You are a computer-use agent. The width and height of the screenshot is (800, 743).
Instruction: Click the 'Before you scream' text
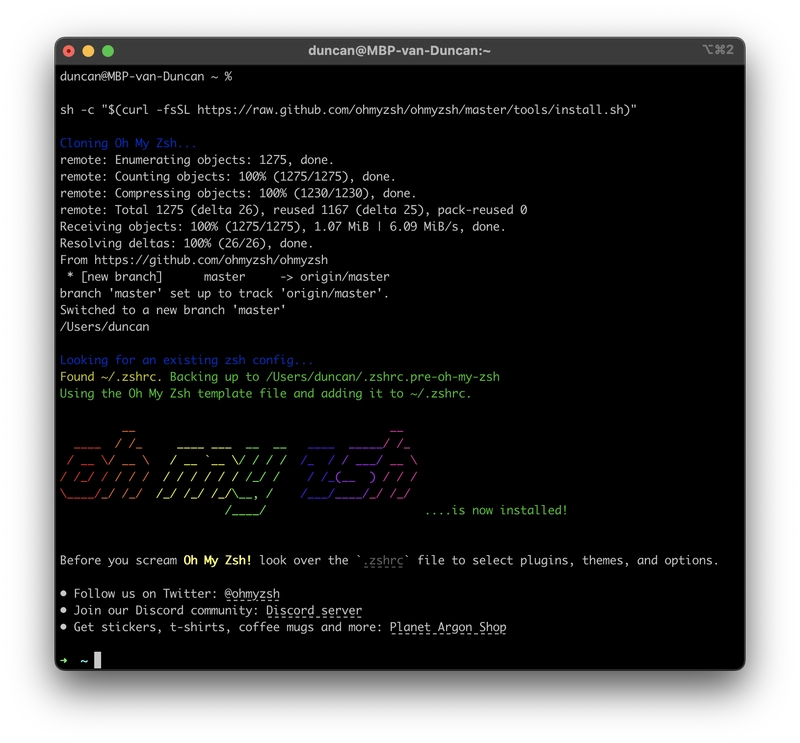tap(118, 561)
